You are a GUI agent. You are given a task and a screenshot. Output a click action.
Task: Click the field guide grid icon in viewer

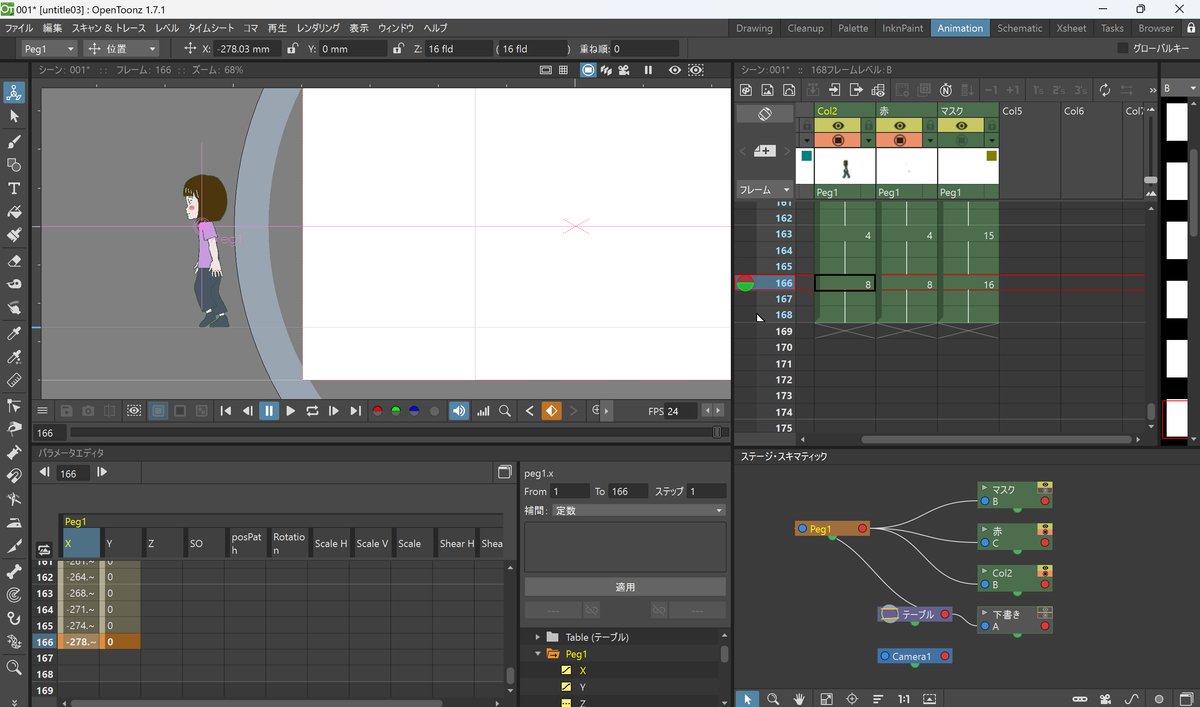(x=564, y=70)
